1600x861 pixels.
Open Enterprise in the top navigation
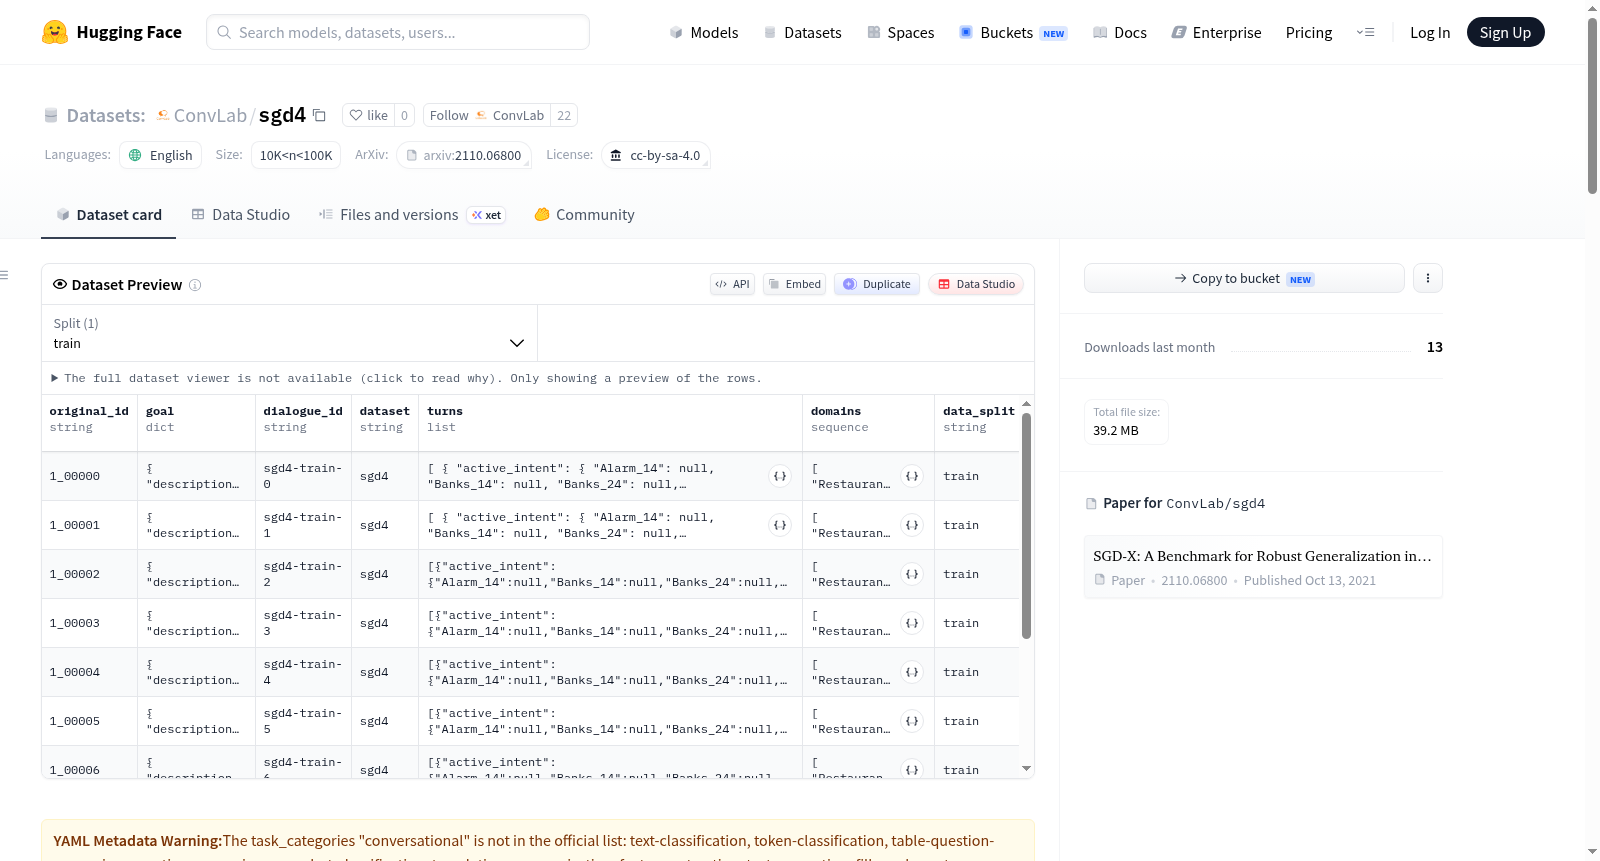1216,32
